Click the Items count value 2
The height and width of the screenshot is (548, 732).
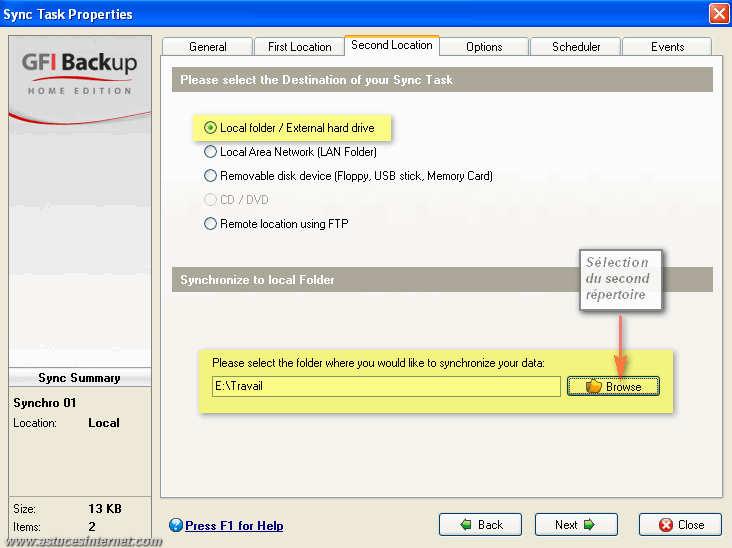pos(92,527)
